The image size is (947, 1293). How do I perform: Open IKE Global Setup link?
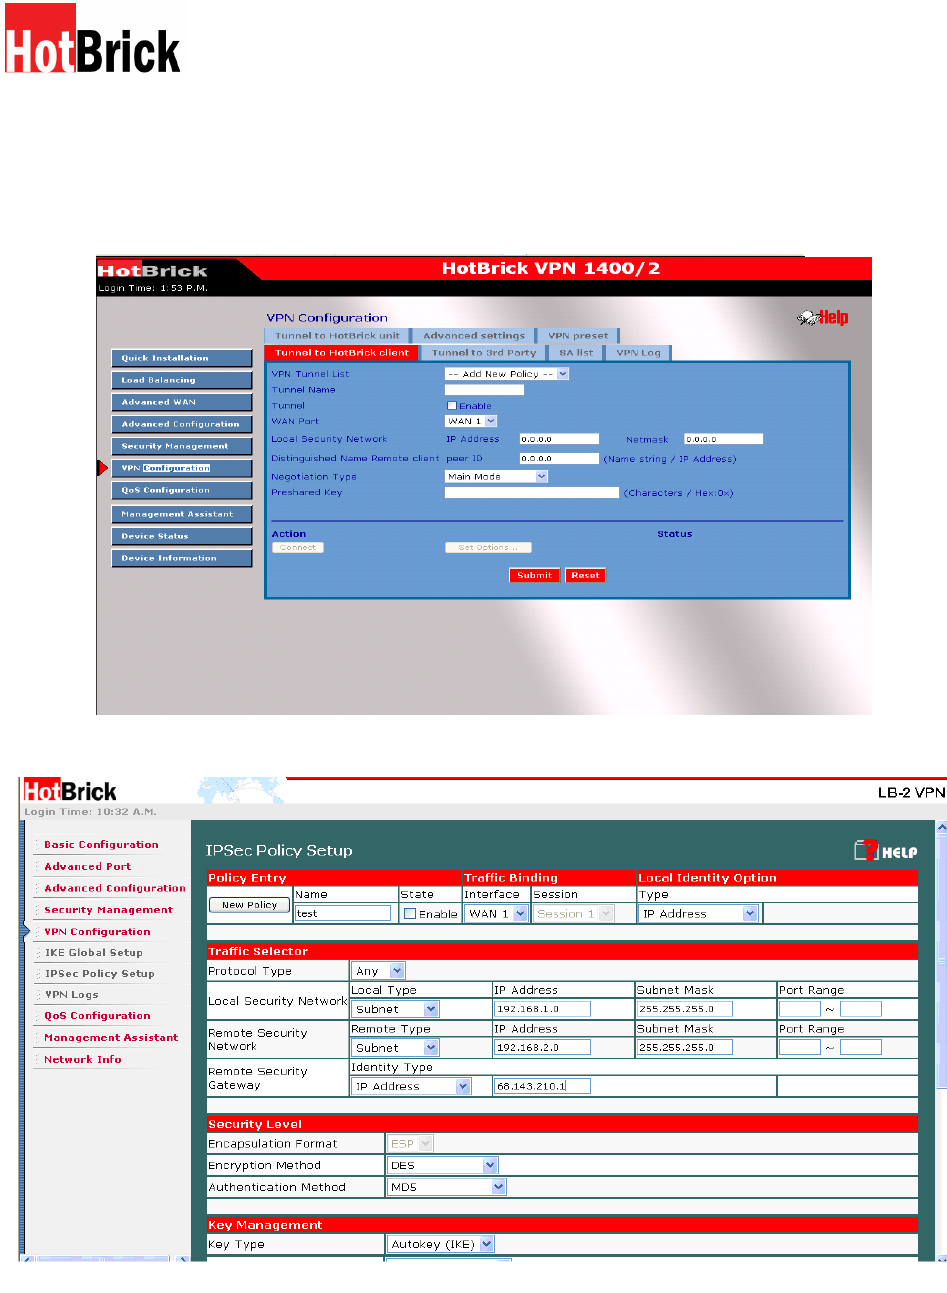click(x=94, y=953)
